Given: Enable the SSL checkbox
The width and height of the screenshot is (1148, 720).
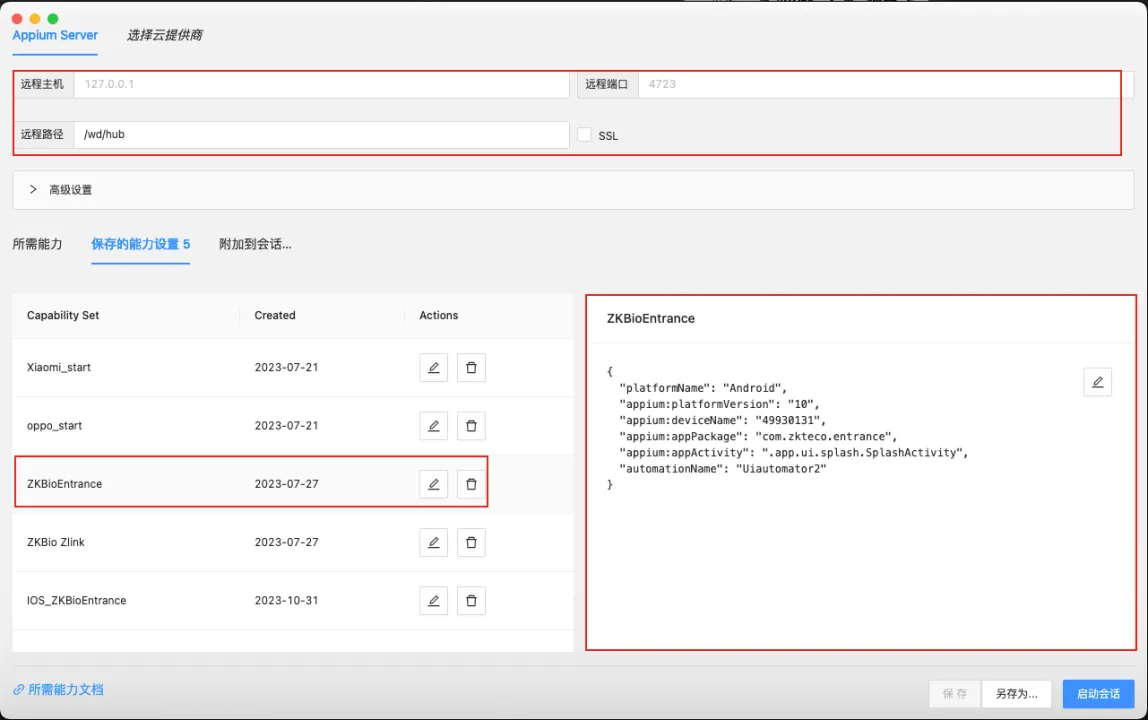Looking at the screenshot, I should (x=585, y=135).
